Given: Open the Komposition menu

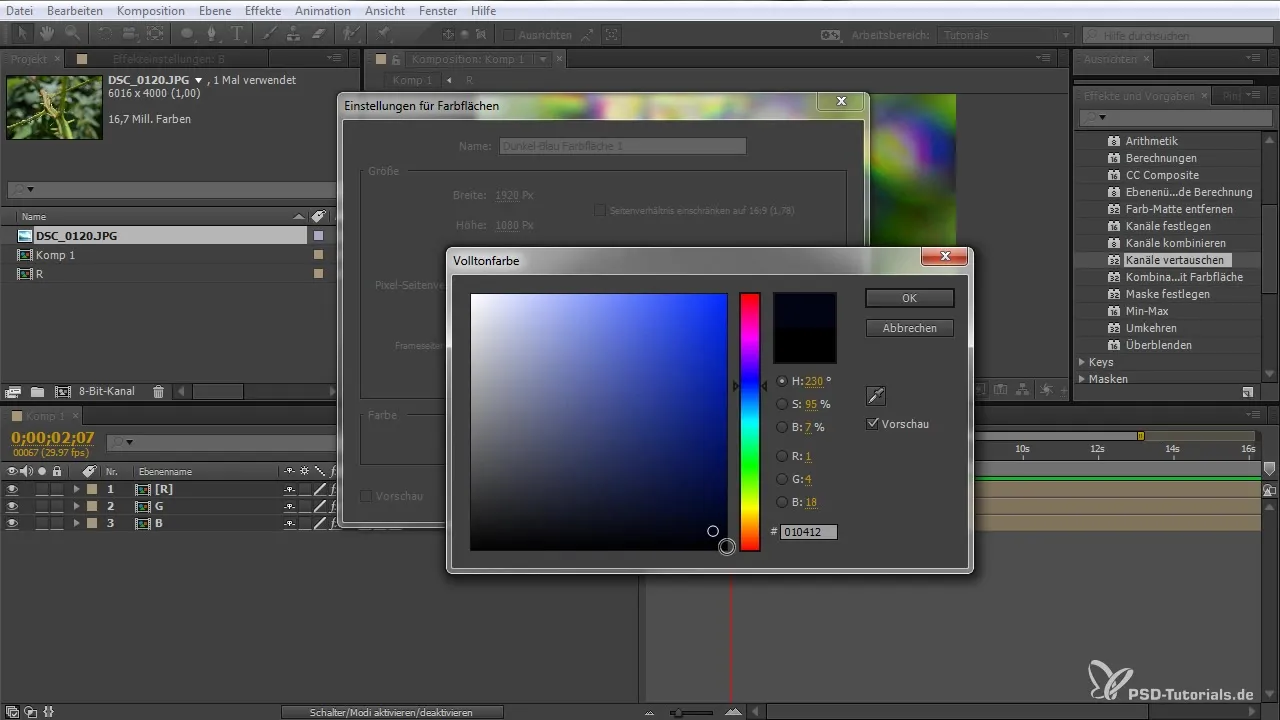Looking at the screenshot, I should tap(150, 11).
